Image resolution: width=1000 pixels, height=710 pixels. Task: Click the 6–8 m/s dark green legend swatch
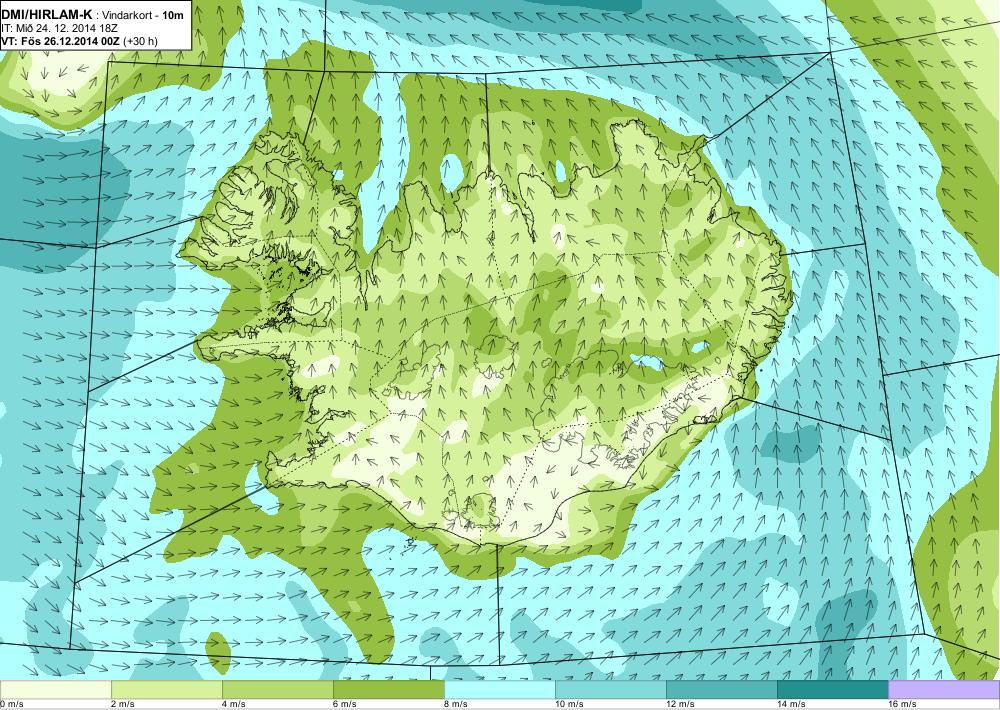388,690
